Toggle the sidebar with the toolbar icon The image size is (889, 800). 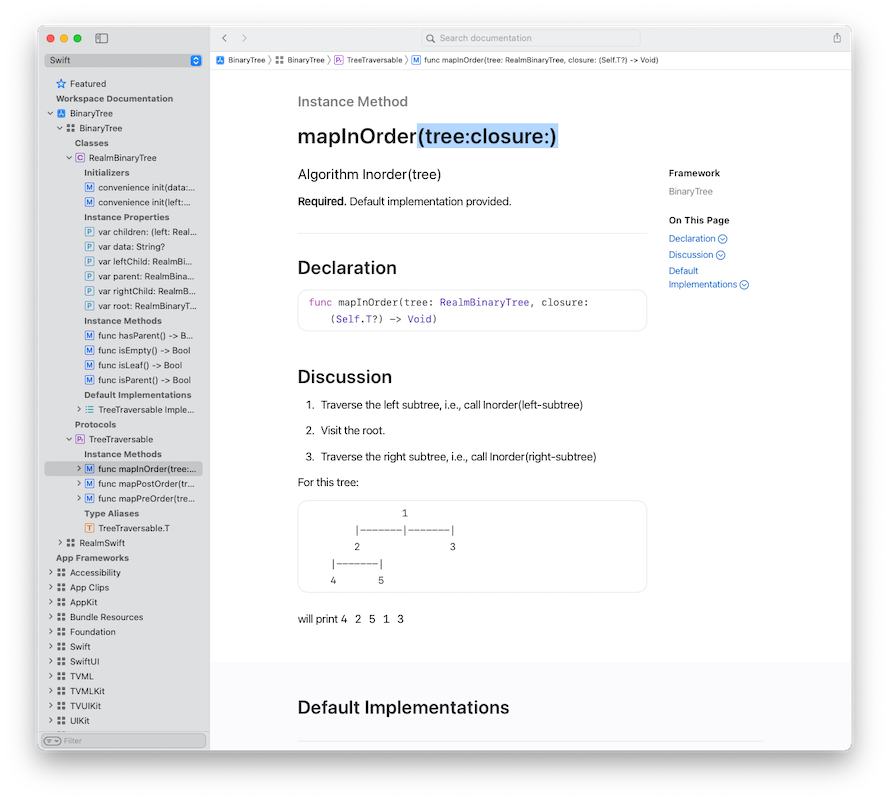click(x=101, y=38)
